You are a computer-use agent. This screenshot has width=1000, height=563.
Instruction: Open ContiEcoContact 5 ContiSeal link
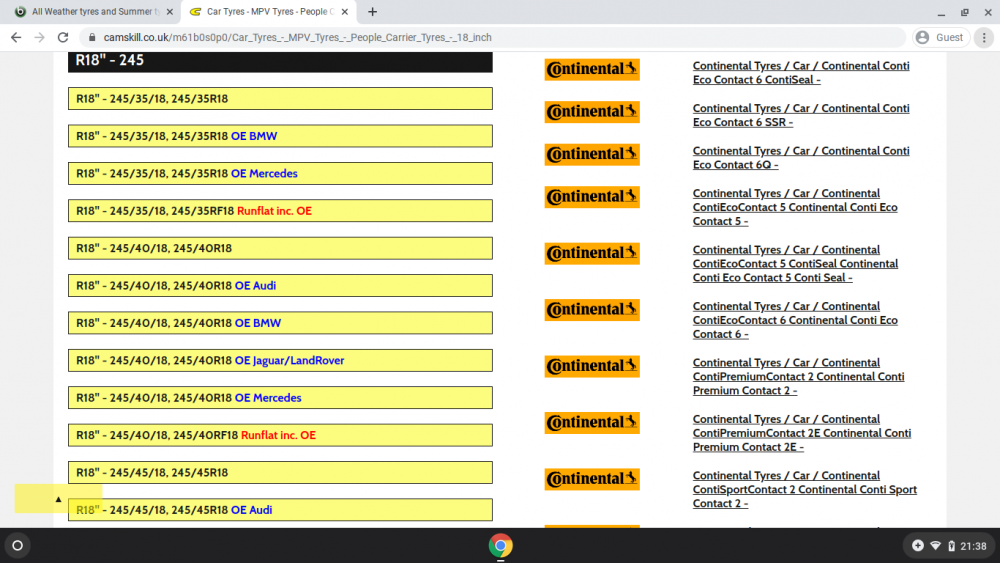tap(795, 264)
